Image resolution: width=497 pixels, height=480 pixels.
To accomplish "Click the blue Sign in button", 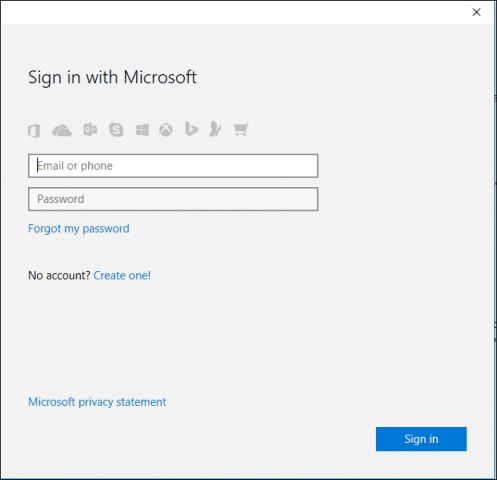I will click(421, 439).
